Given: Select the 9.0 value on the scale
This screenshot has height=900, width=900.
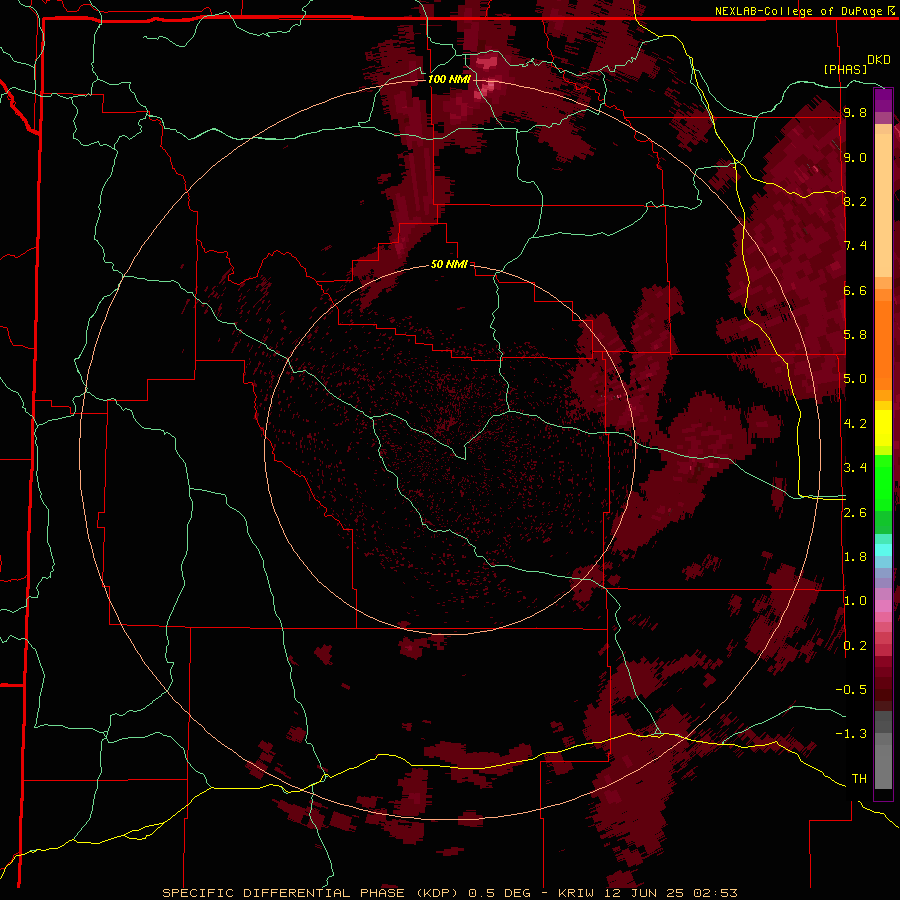Looking at the screenshot, I should click(x=855, y=157).
